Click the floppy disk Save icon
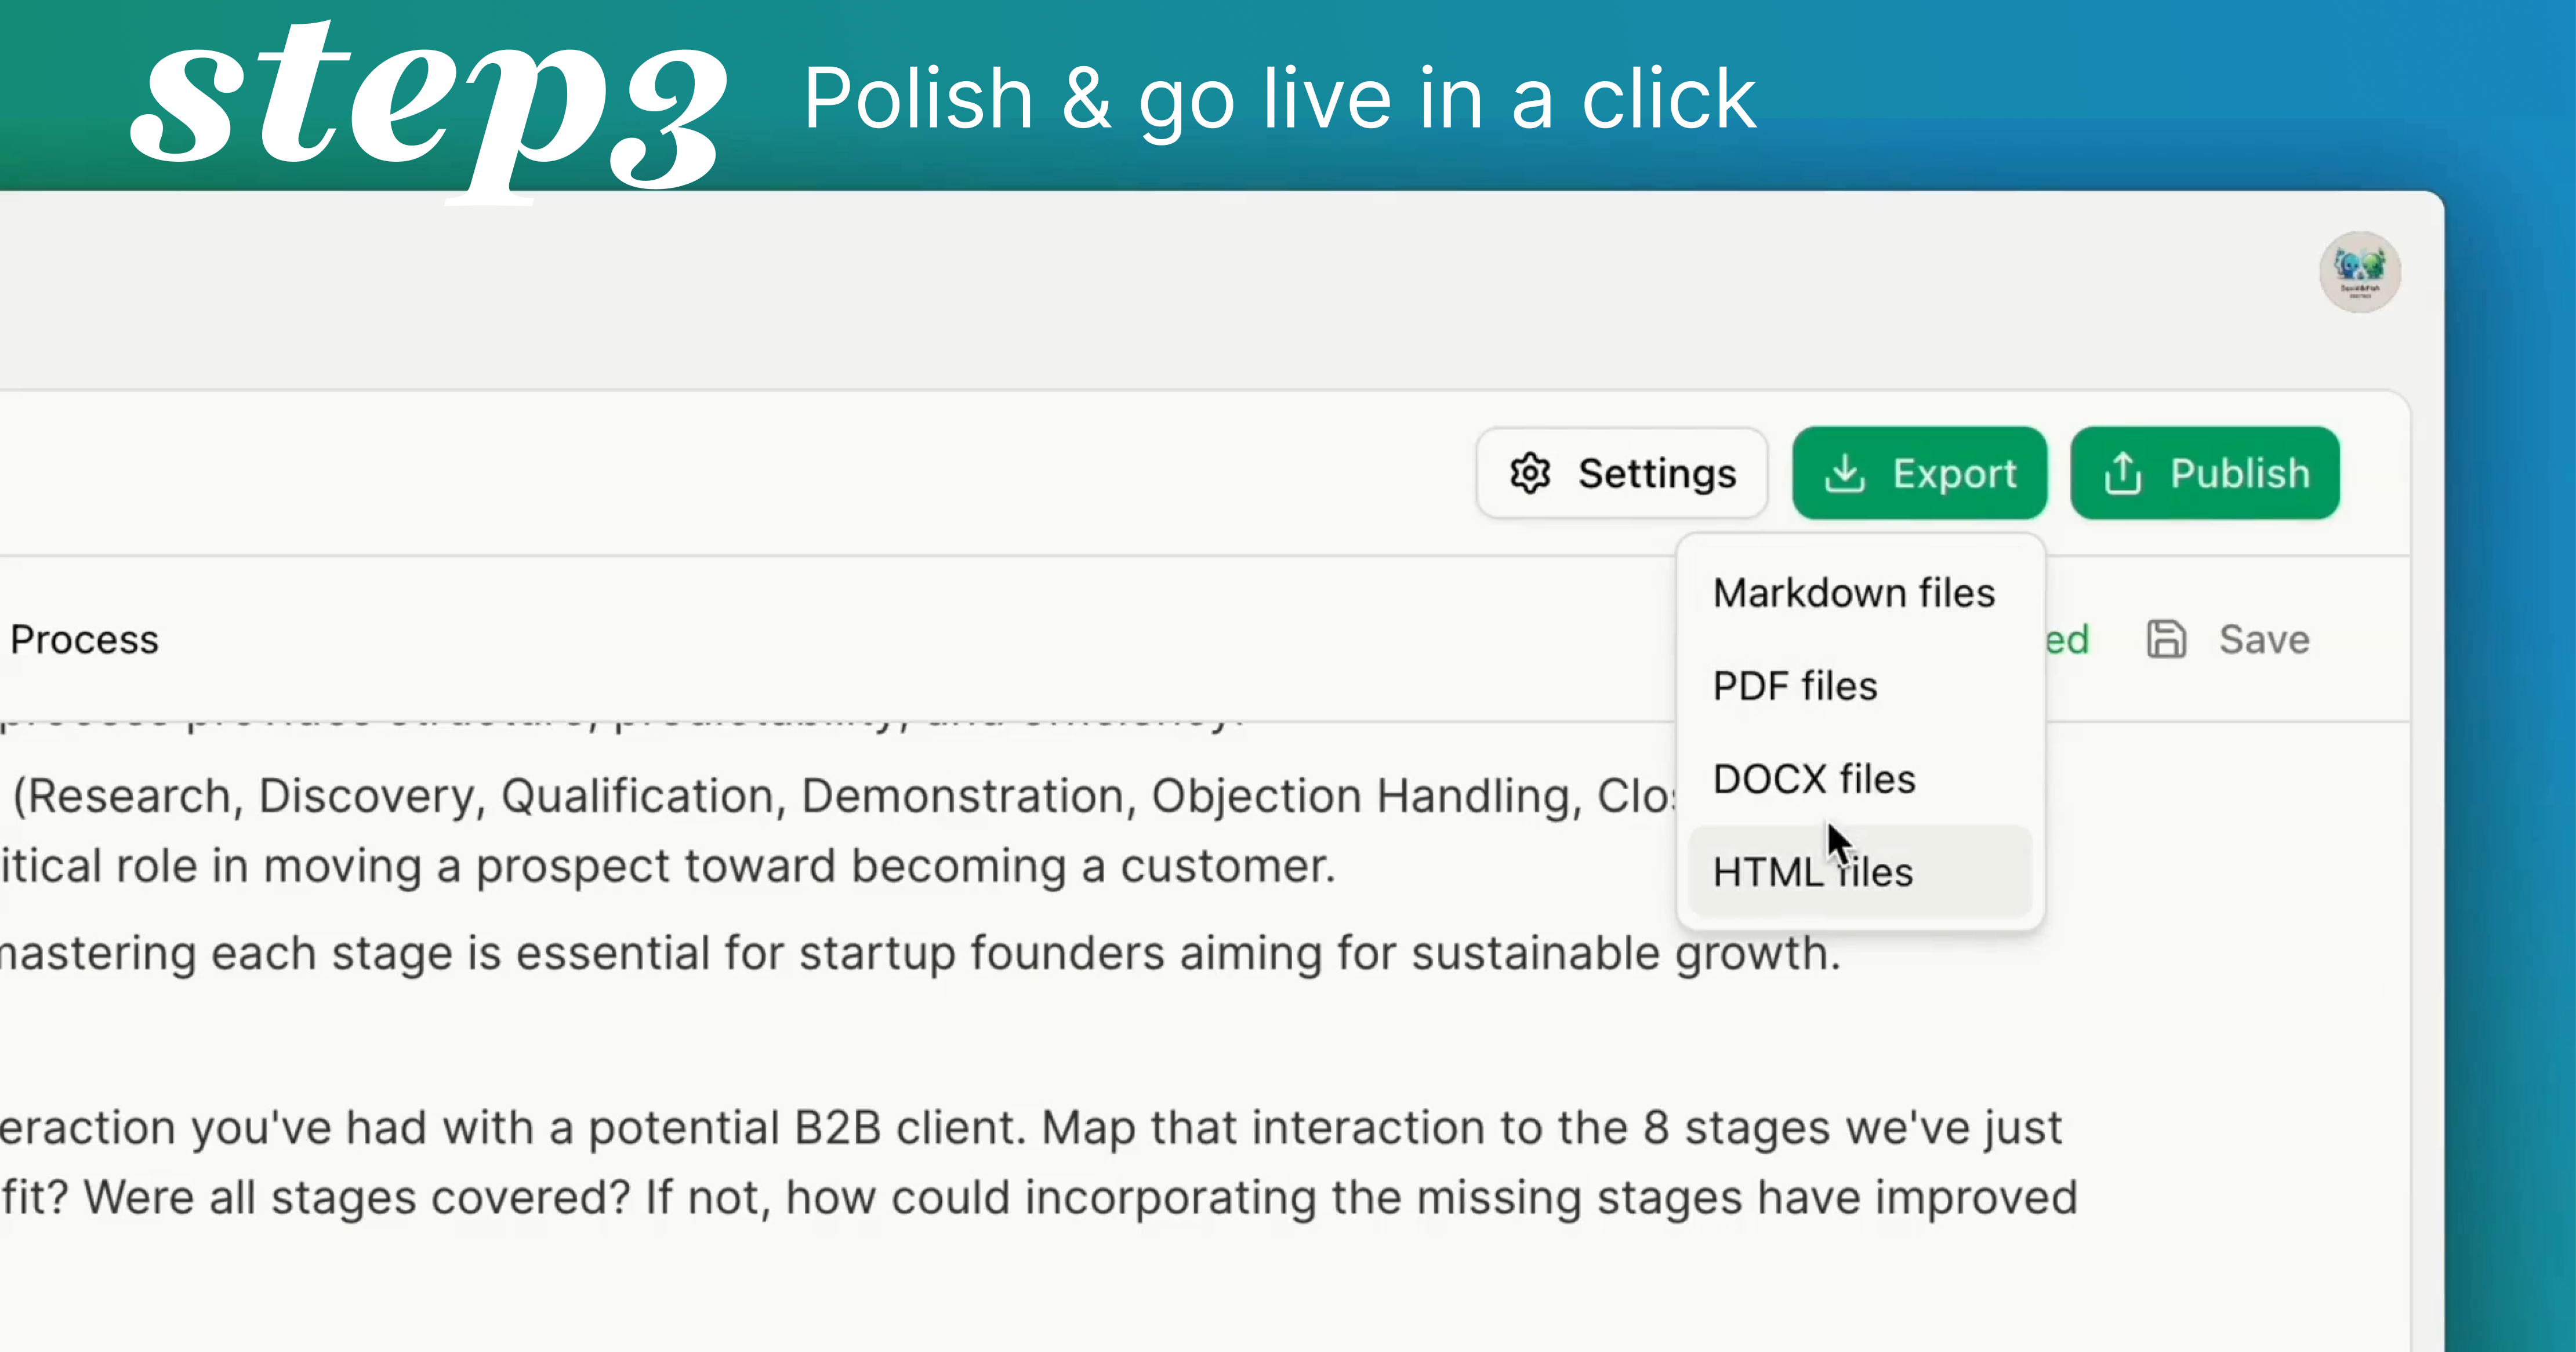Viewport: 2576px width, 1352px height. coord(2166,639)
